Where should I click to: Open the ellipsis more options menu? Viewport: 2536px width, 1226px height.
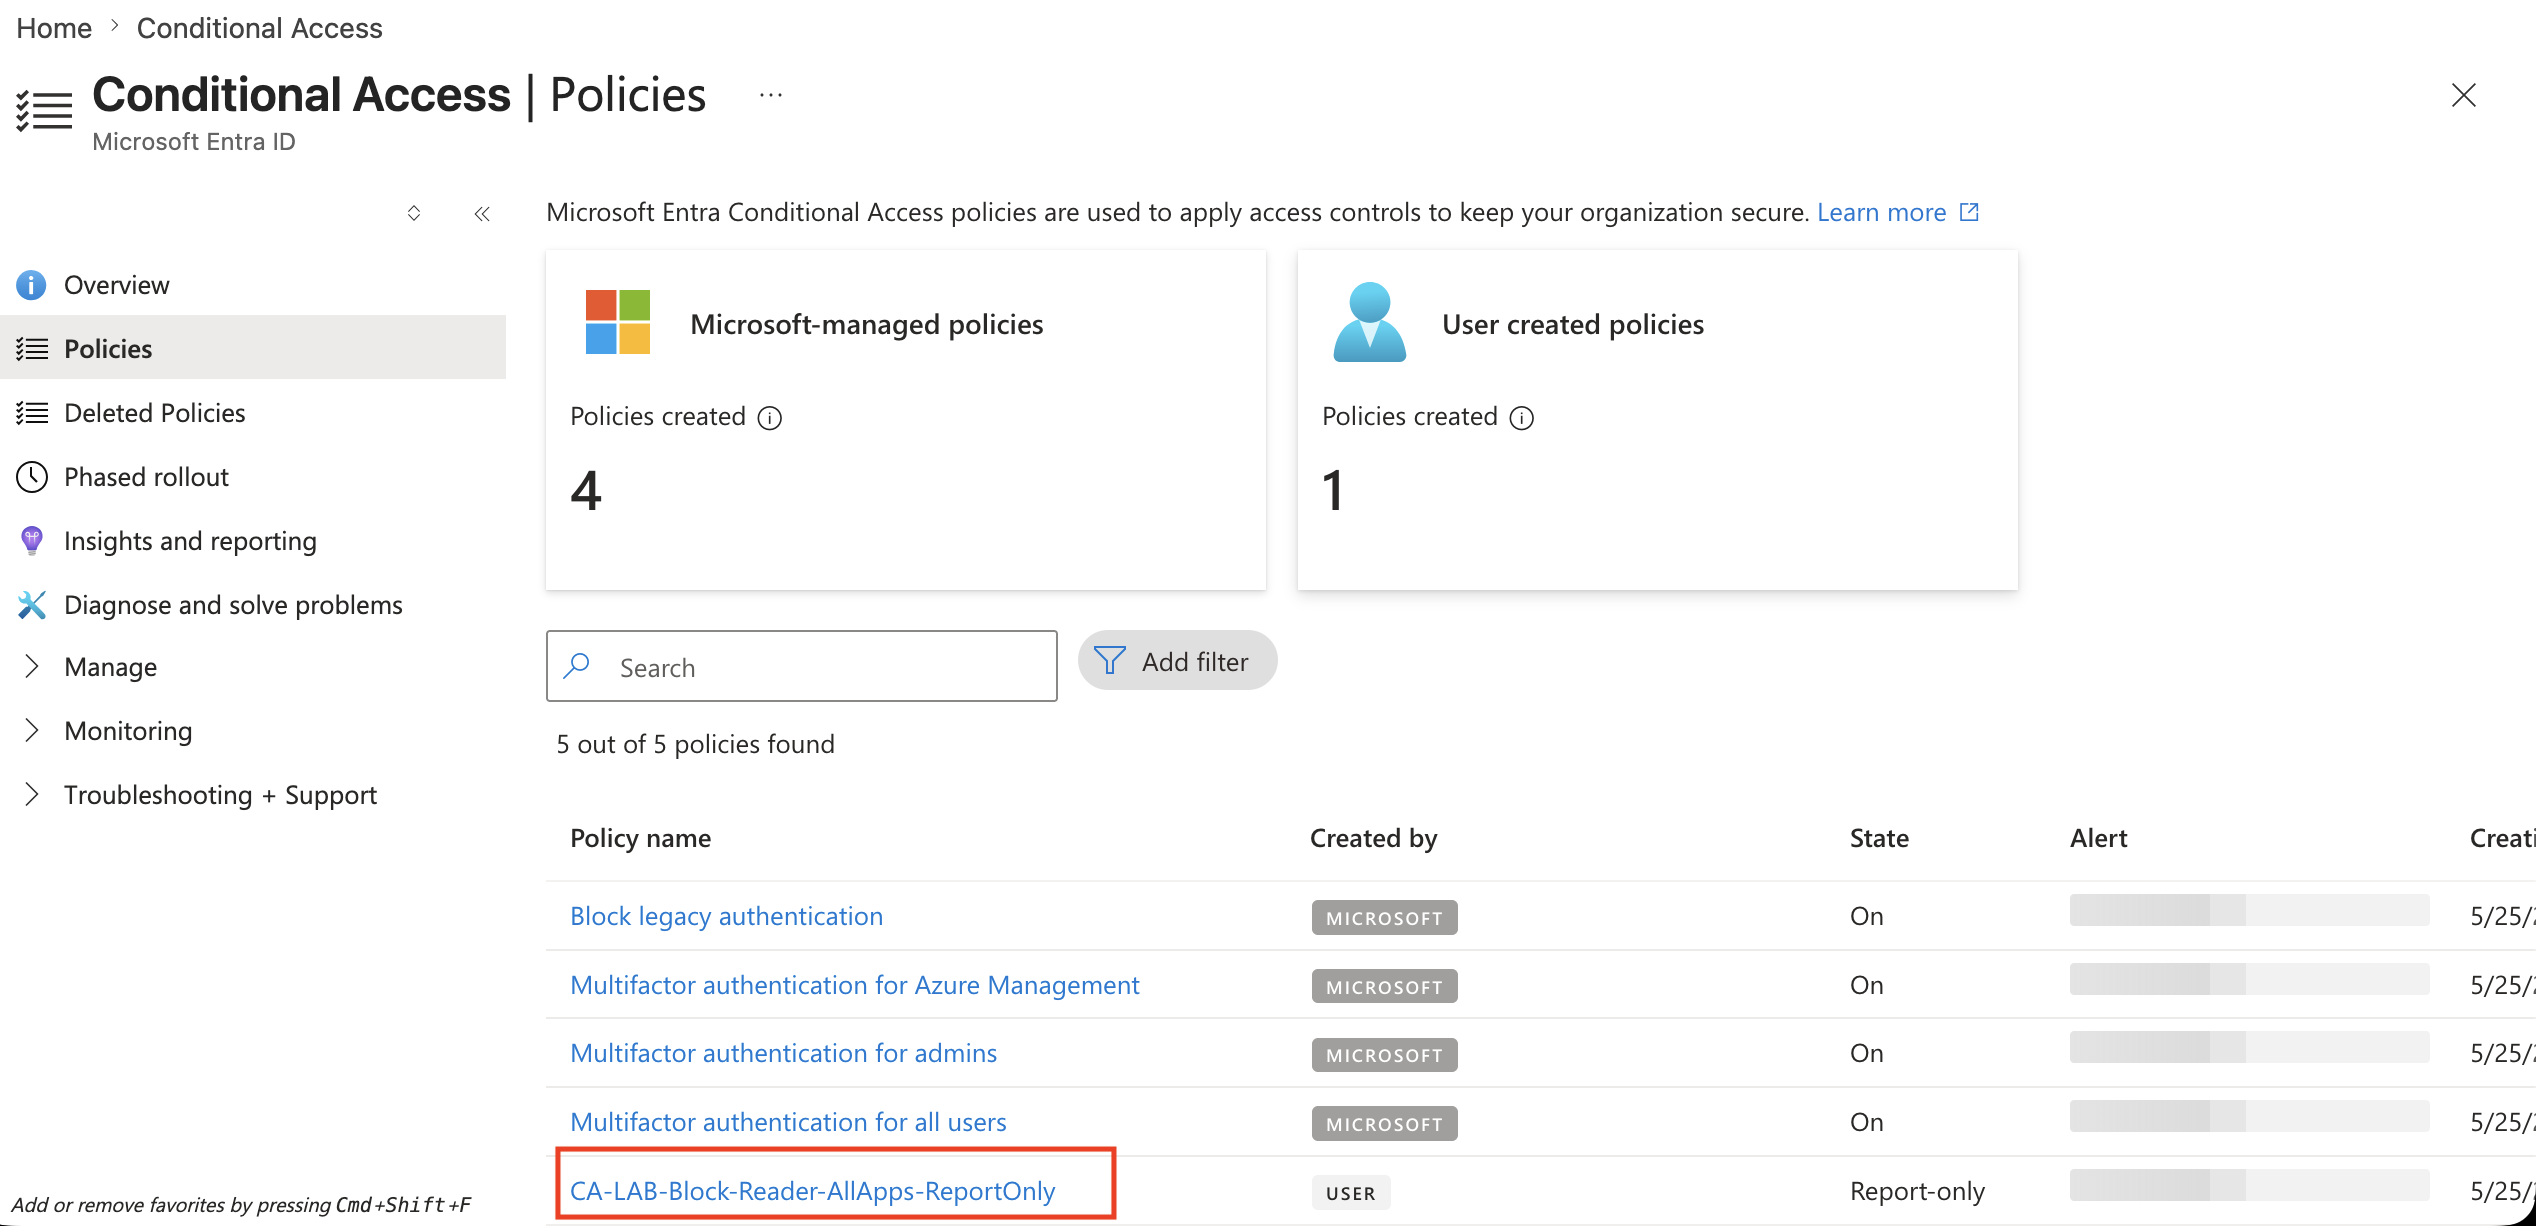(x=771, y=96)
